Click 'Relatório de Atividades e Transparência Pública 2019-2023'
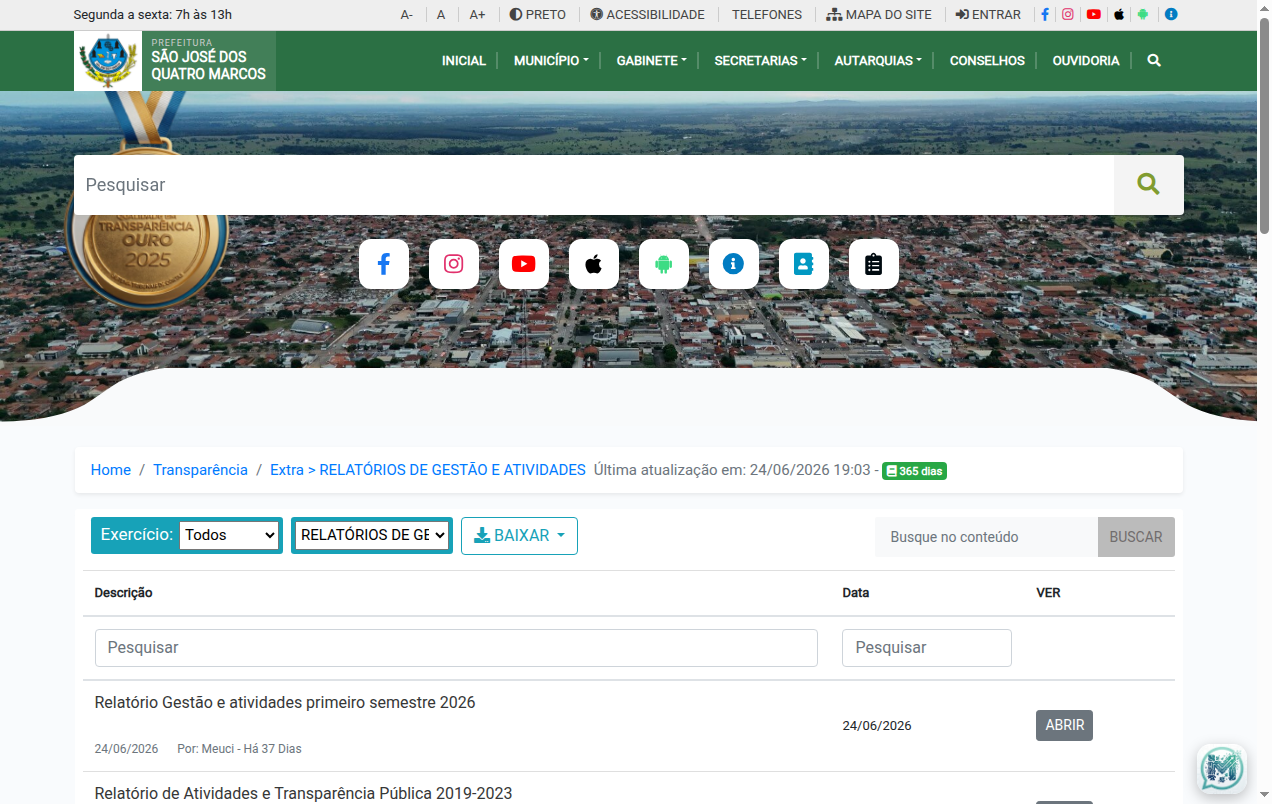Screen dimensions: 1272x804 tap(303, 793)
